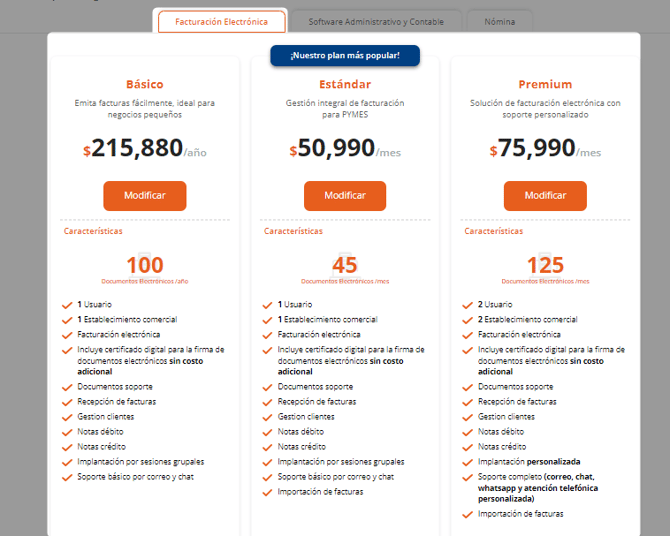Viewport: 670px width, 536px height.
Task: Click checkmark icon beside '2 Usuario' in Premium
Action: point(467,305)
